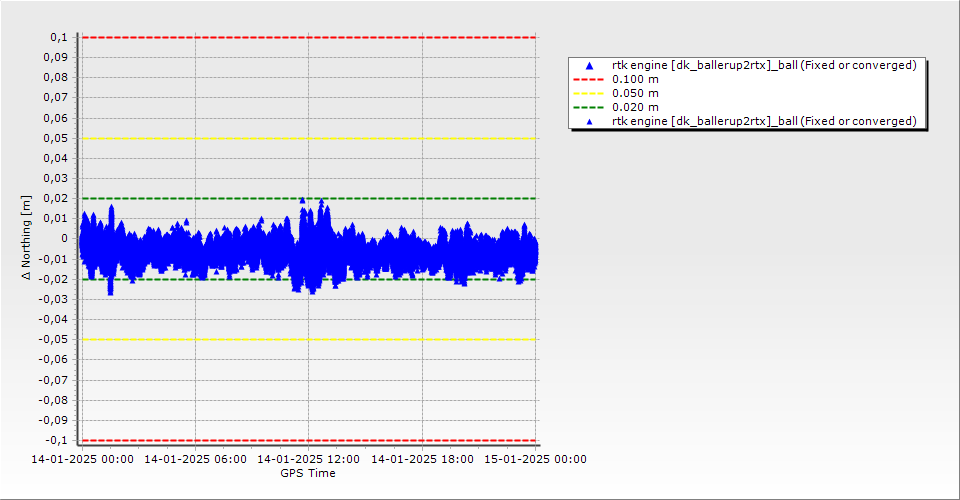Click the yellow dashed line legend sample
Image resolution: width=960 pixels, height=500 pixels.
[x=588, y=94]
